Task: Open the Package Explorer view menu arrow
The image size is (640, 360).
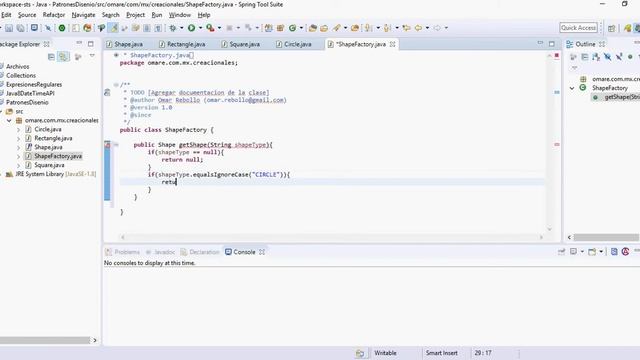Action: coord(92,56)
